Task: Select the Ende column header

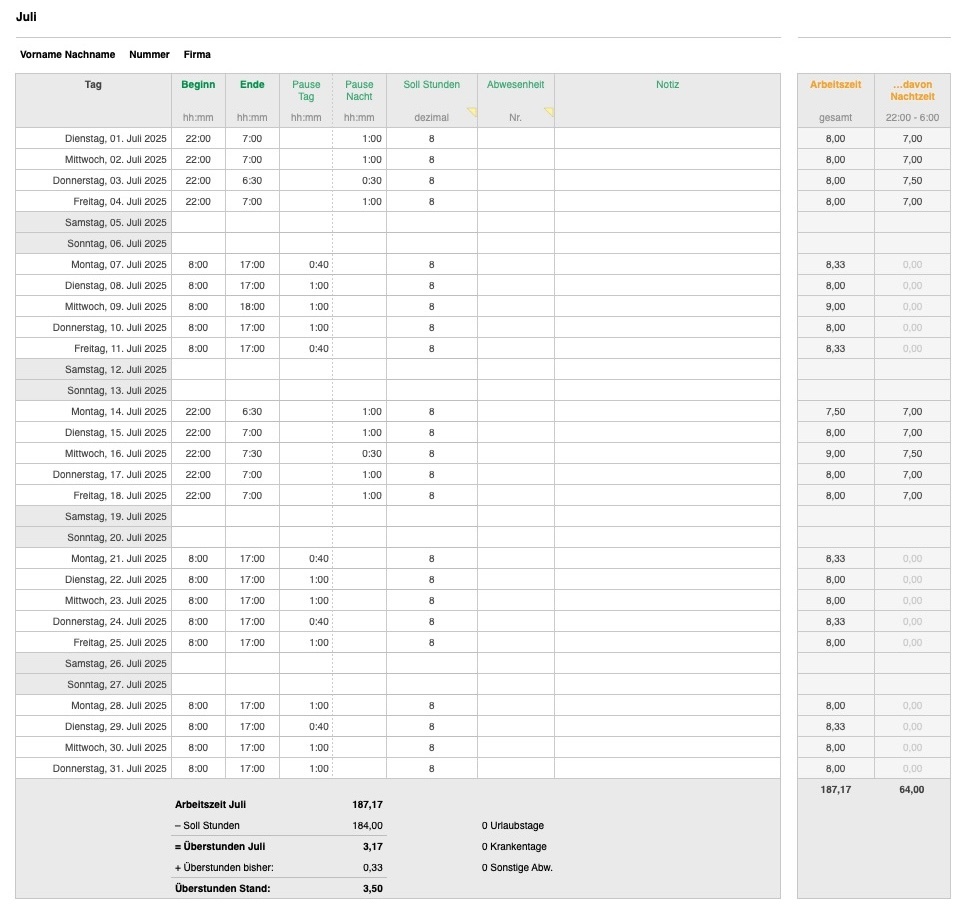Action: tap(252, 85)
